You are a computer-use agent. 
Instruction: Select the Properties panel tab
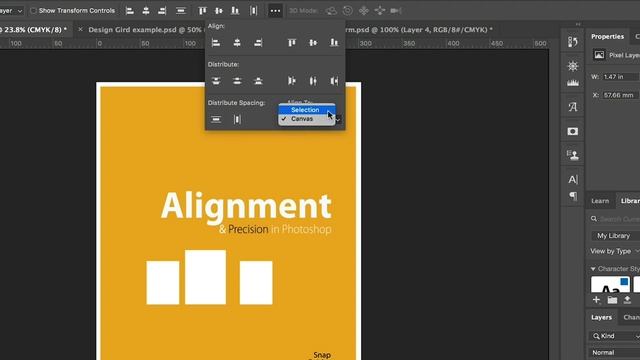coord(607,37)
